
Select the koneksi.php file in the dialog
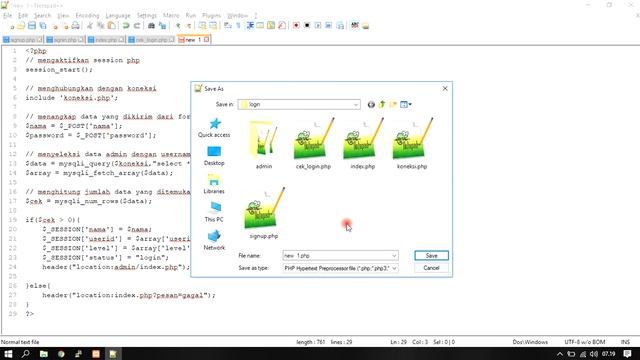412,144
